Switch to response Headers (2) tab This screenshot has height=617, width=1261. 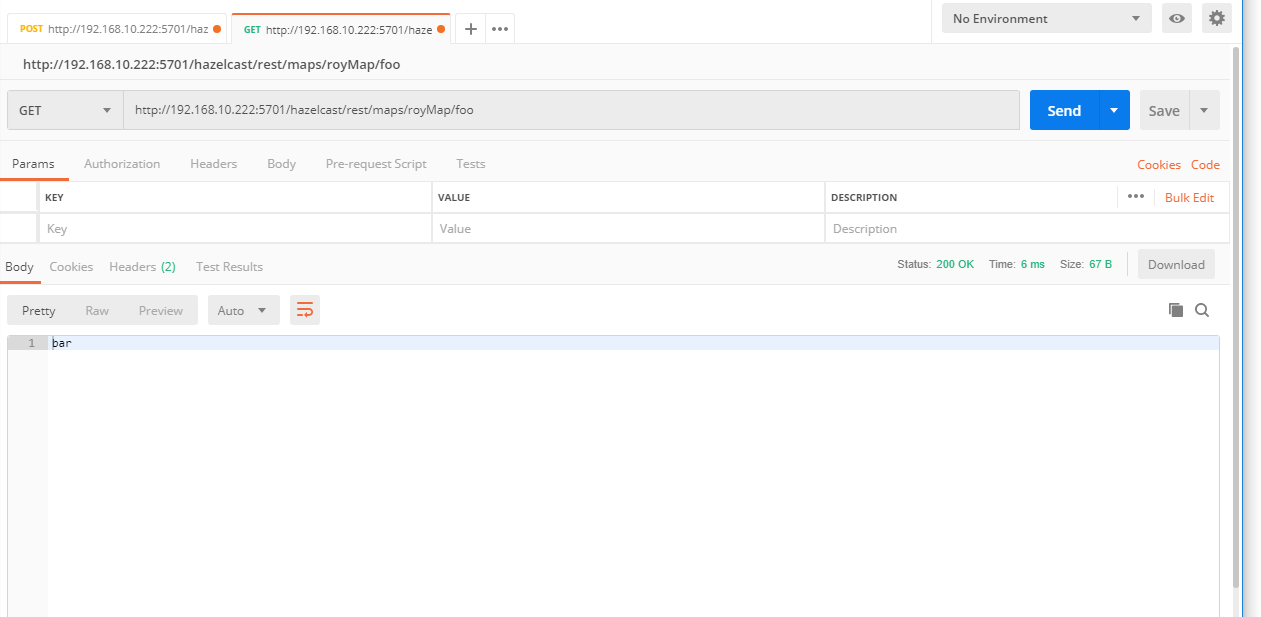pyautogui.click(x=142, y=267)
